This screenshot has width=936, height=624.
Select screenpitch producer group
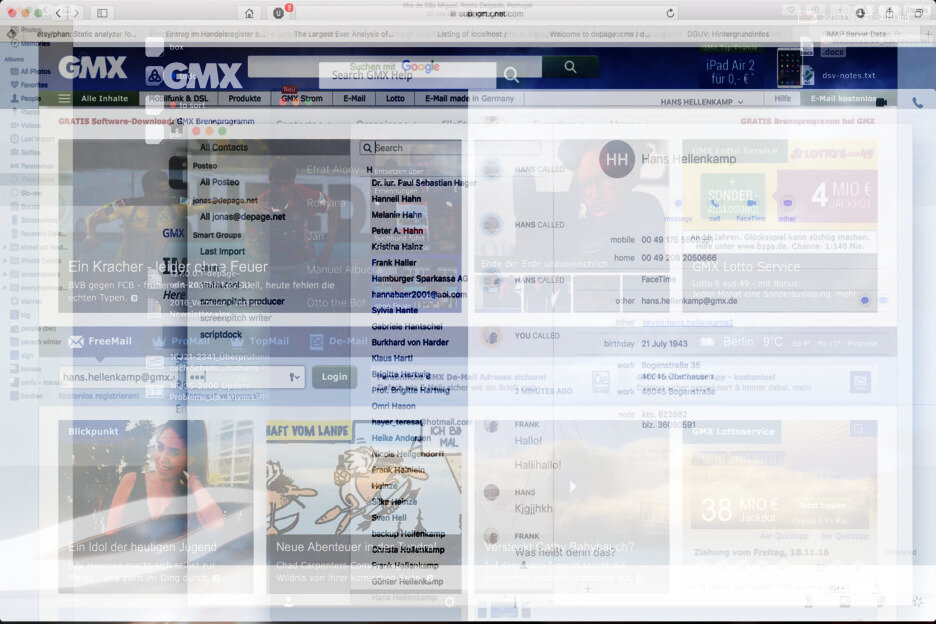pyautogui.click(x=242, y=302)
